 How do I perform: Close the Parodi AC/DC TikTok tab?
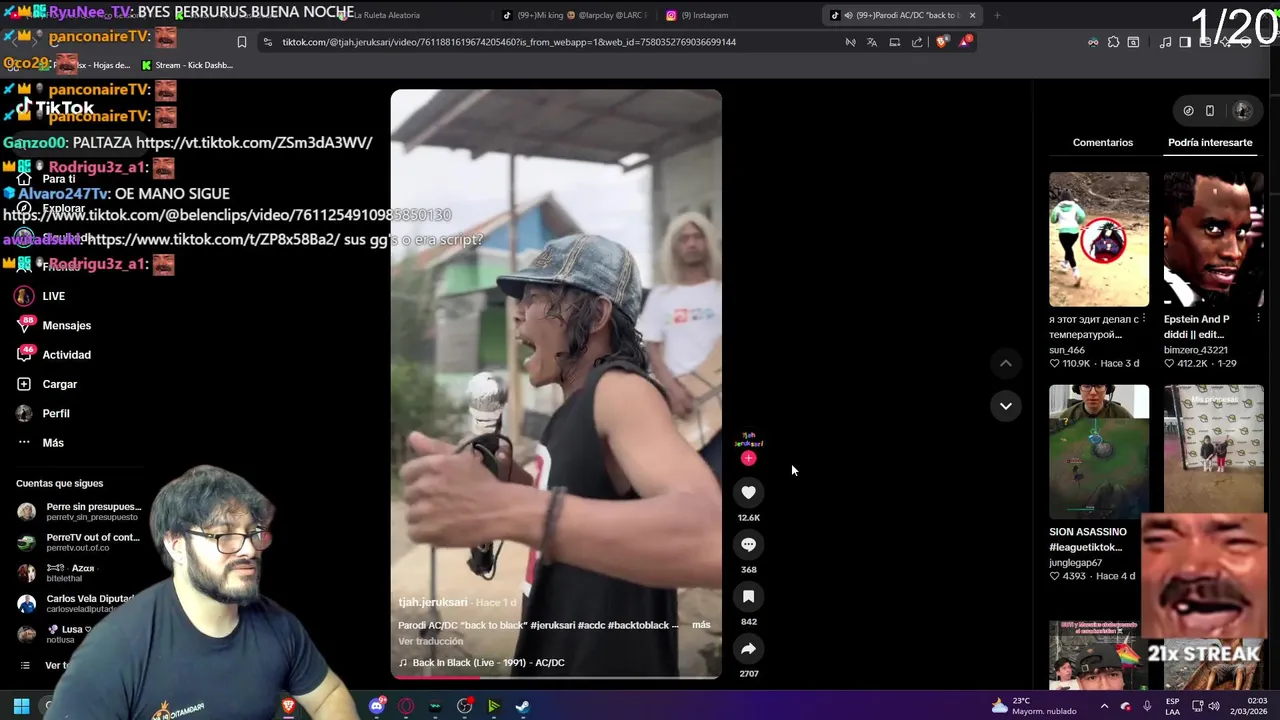pos(972,15)
